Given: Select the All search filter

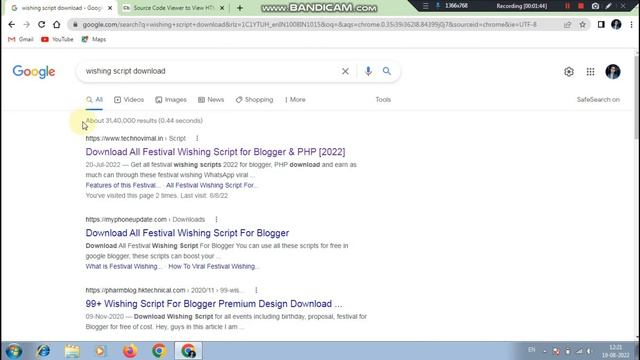Looking at the screenshot, I should (94, 100).
